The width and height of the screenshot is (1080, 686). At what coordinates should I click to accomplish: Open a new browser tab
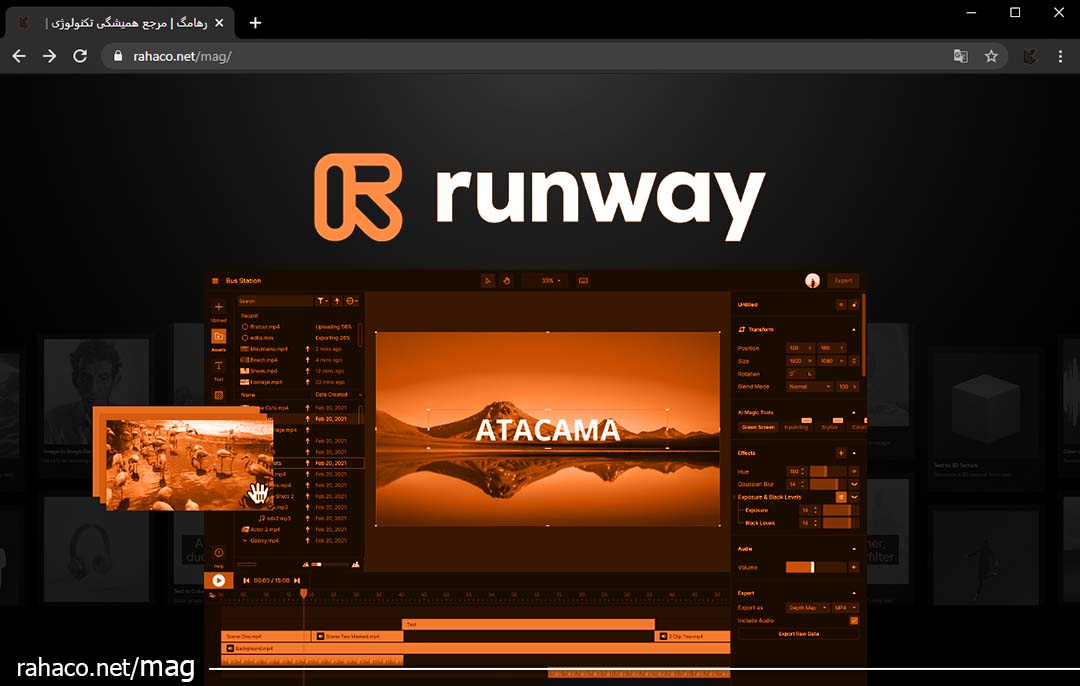[256, 23]
